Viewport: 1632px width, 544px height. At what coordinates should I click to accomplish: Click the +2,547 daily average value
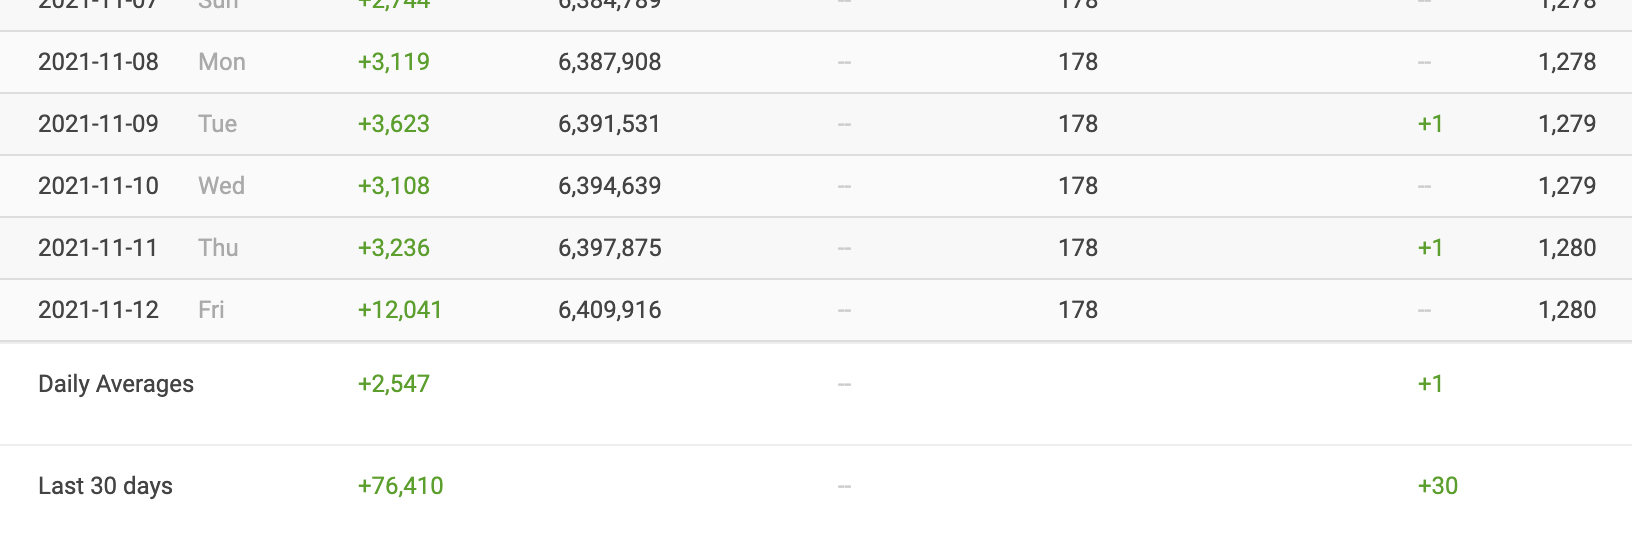point(394,384)
